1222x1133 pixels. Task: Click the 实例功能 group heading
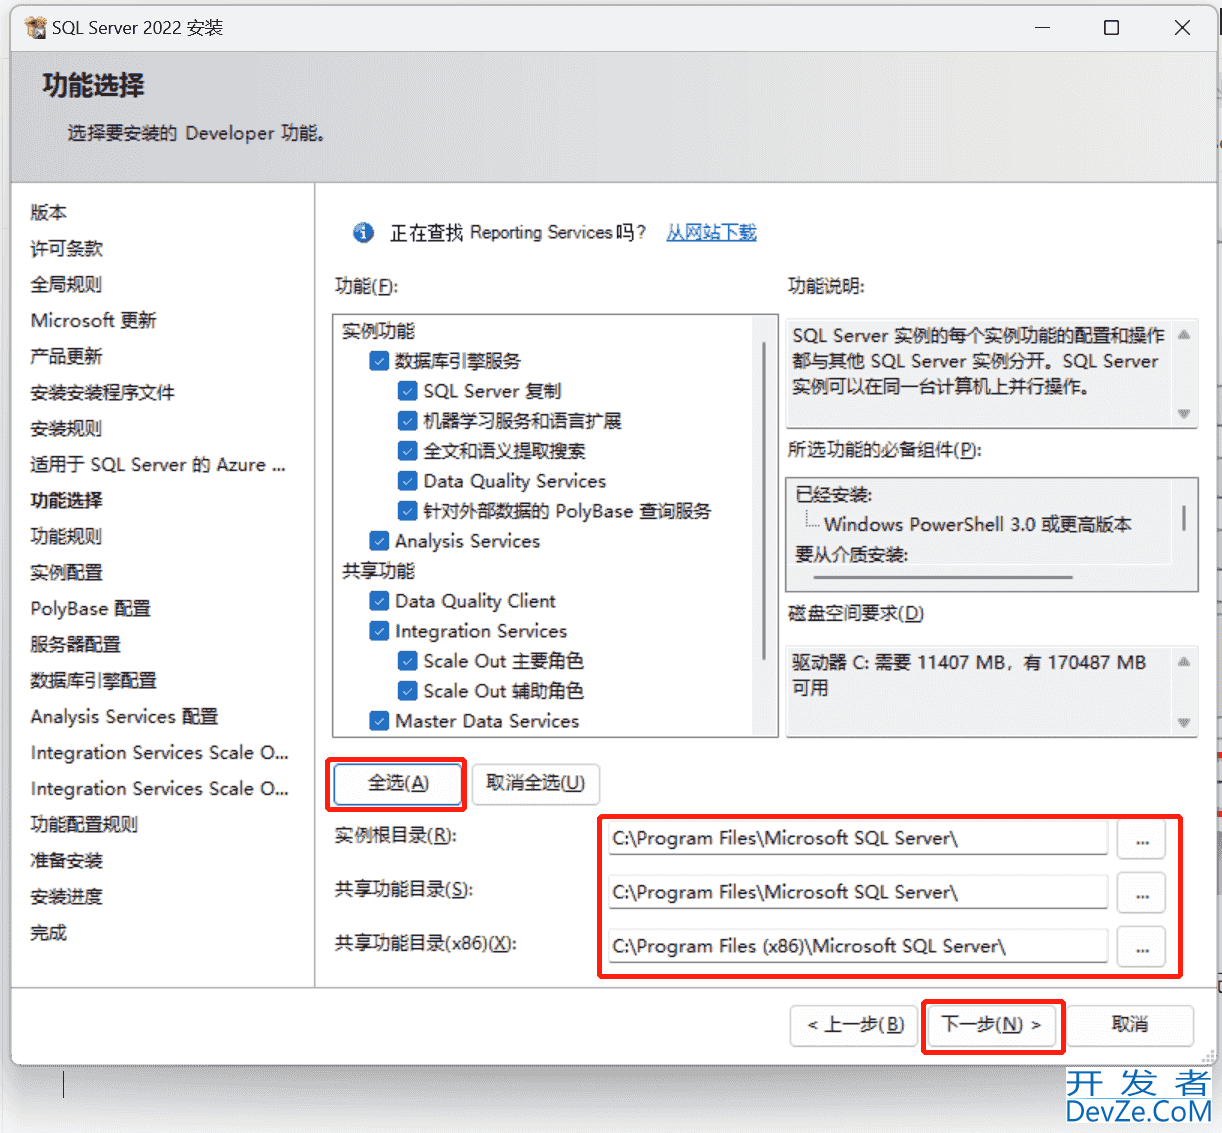tap(378, 331)
